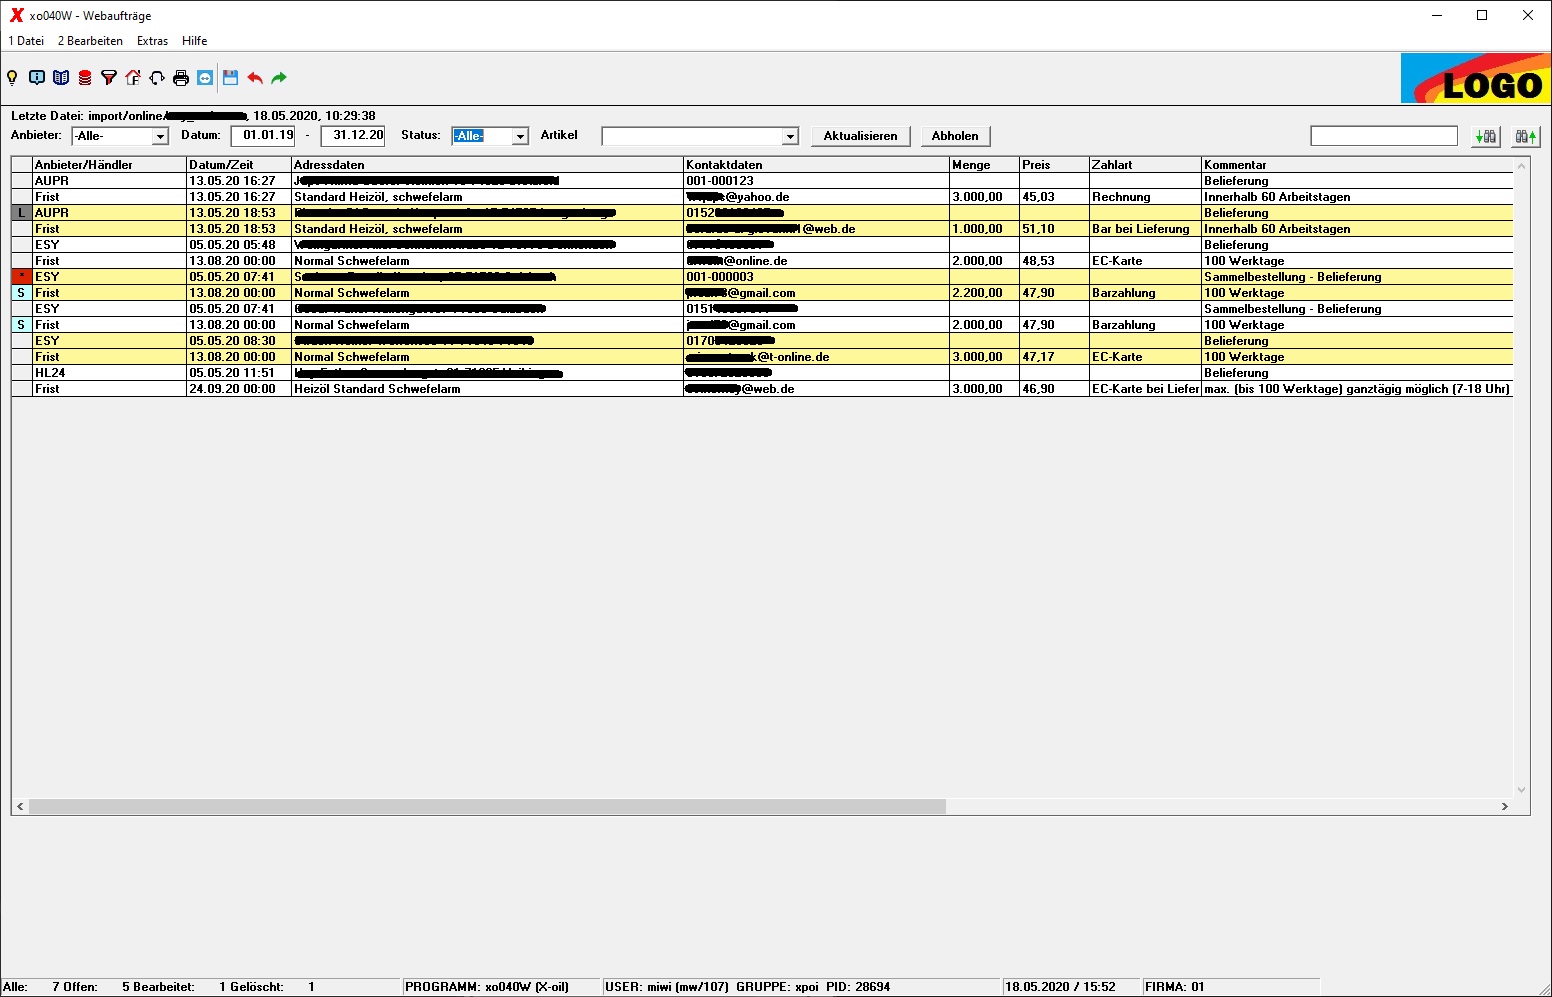Expand the Artikel combo box

click(x=790, y=136)
